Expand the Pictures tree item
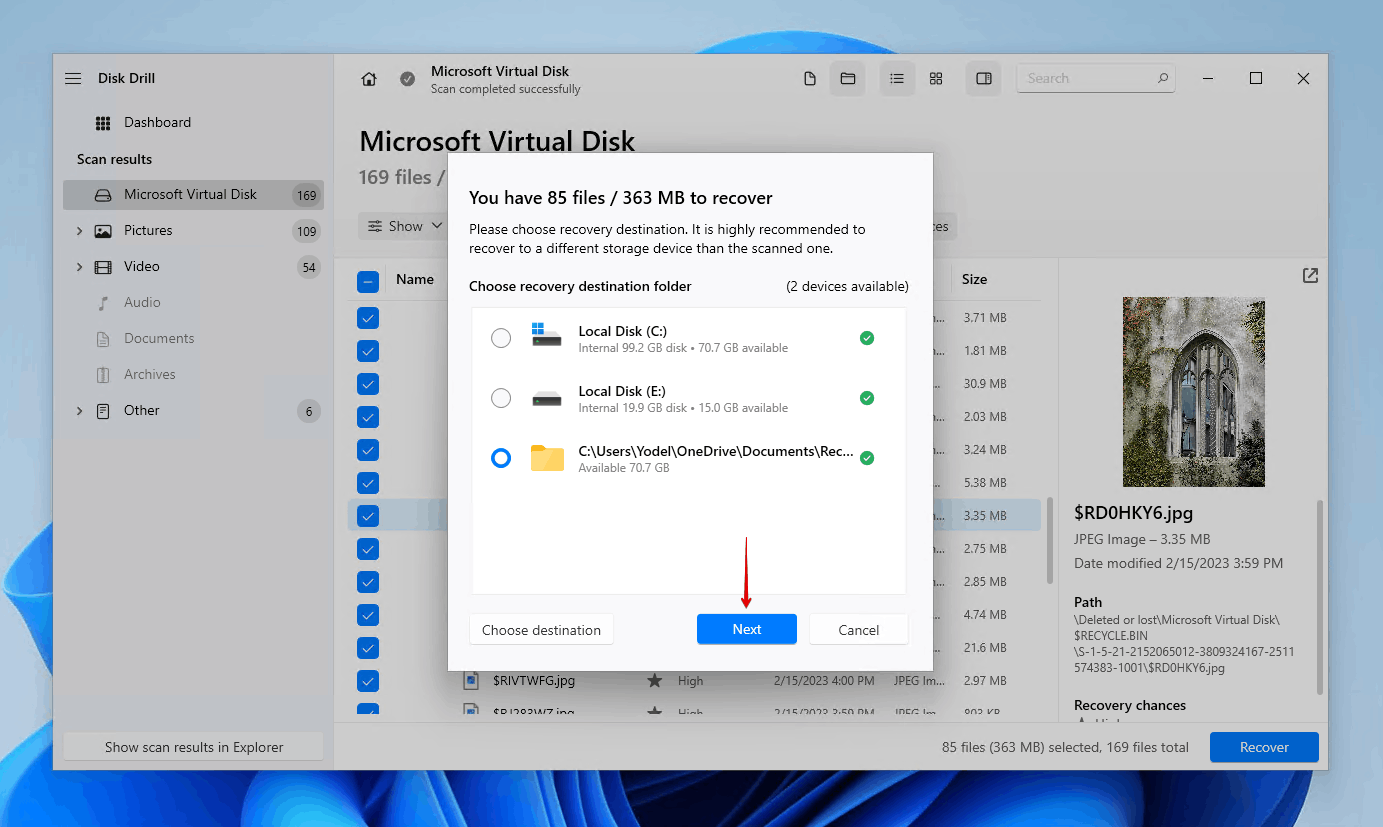Screen dimensions: 1383x827 coord(79,231)
